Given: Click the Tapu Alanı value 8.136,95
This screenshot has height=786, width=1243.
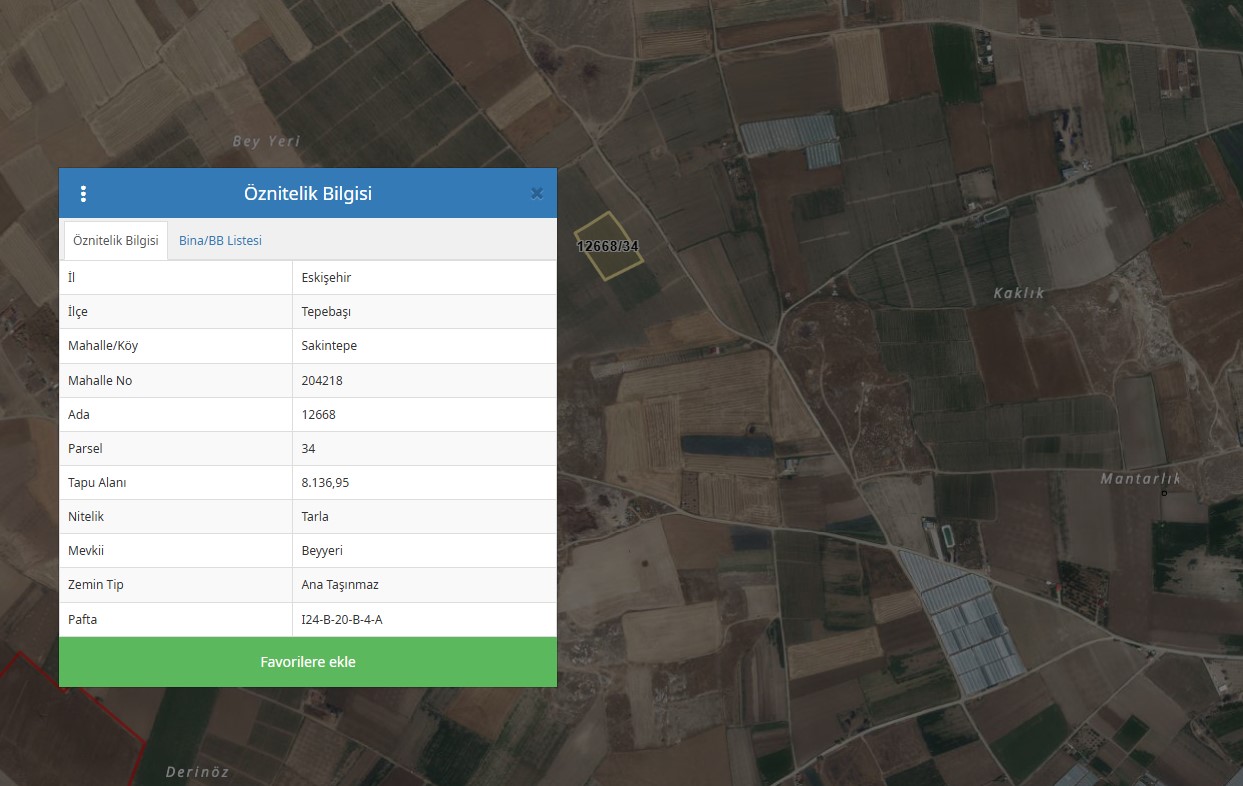Looking at the screenshot, I should [325, 482].
